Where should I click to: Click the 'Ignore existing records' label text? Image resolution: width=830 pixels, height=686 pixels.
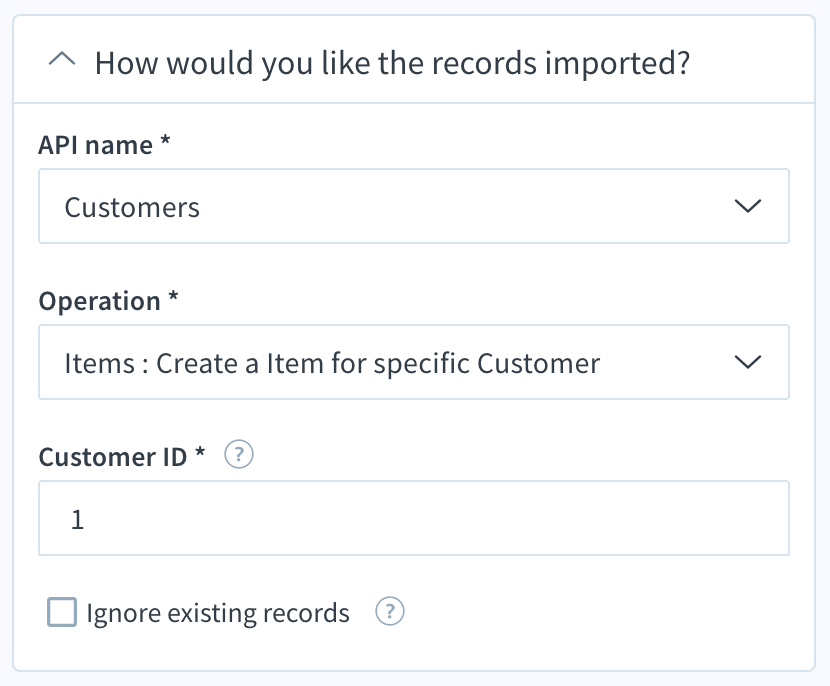pos(218,613)
